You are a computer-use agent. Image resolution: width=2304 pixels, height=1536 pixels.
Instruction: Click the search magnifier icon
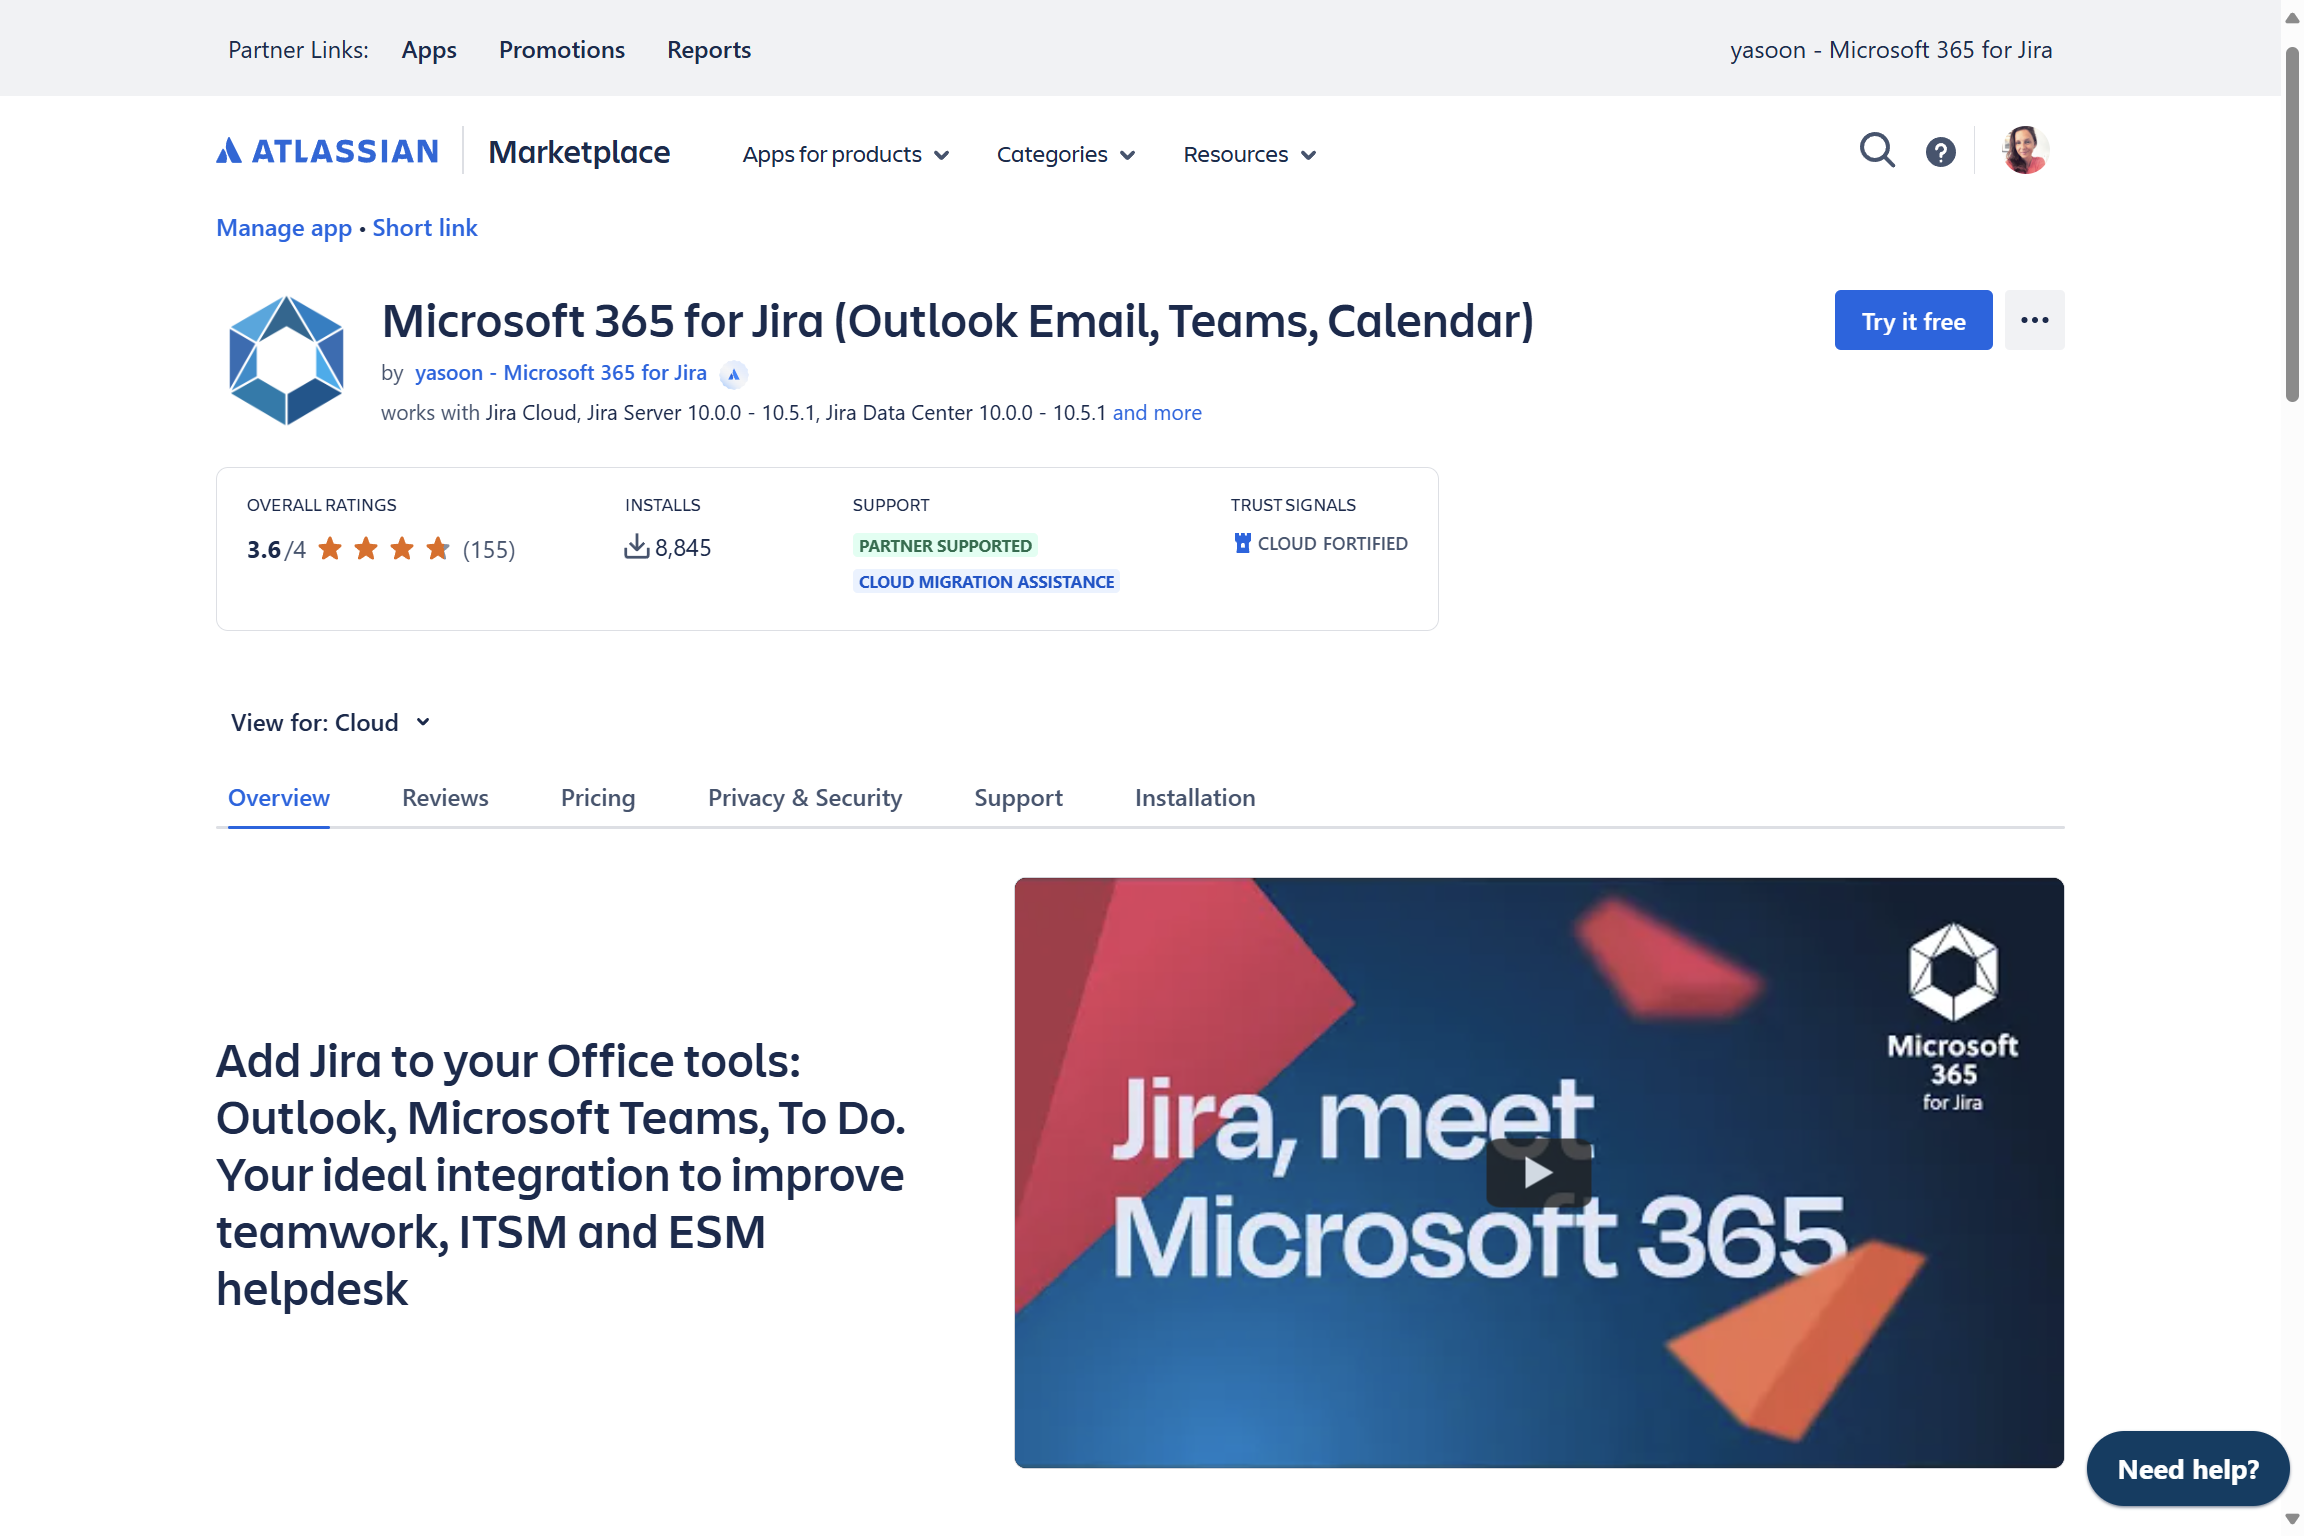(1876, 151)
